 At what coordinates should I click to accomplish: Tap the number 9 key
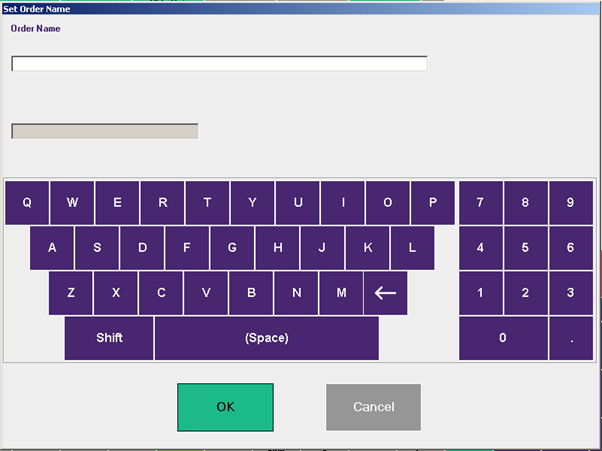[x=571, y=203]
